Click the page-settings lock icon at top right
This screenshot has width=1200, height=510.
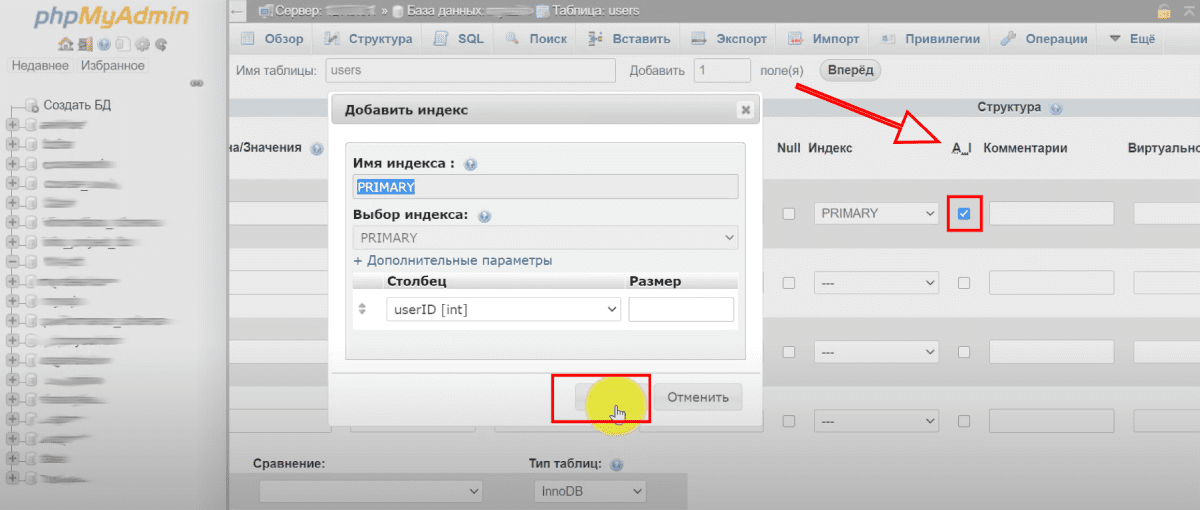(1163, 12)
